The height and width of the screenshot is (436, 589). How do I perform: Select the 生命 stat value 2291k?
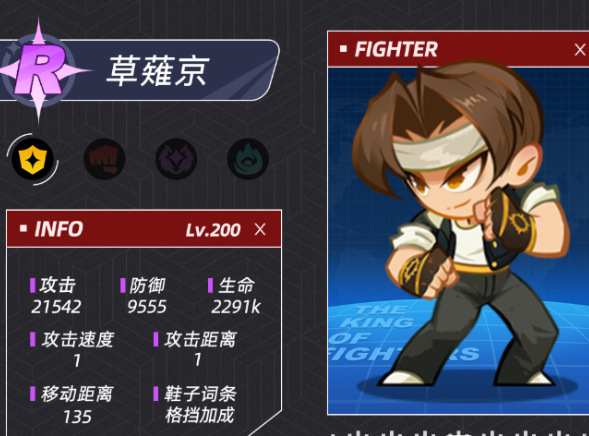236,307
